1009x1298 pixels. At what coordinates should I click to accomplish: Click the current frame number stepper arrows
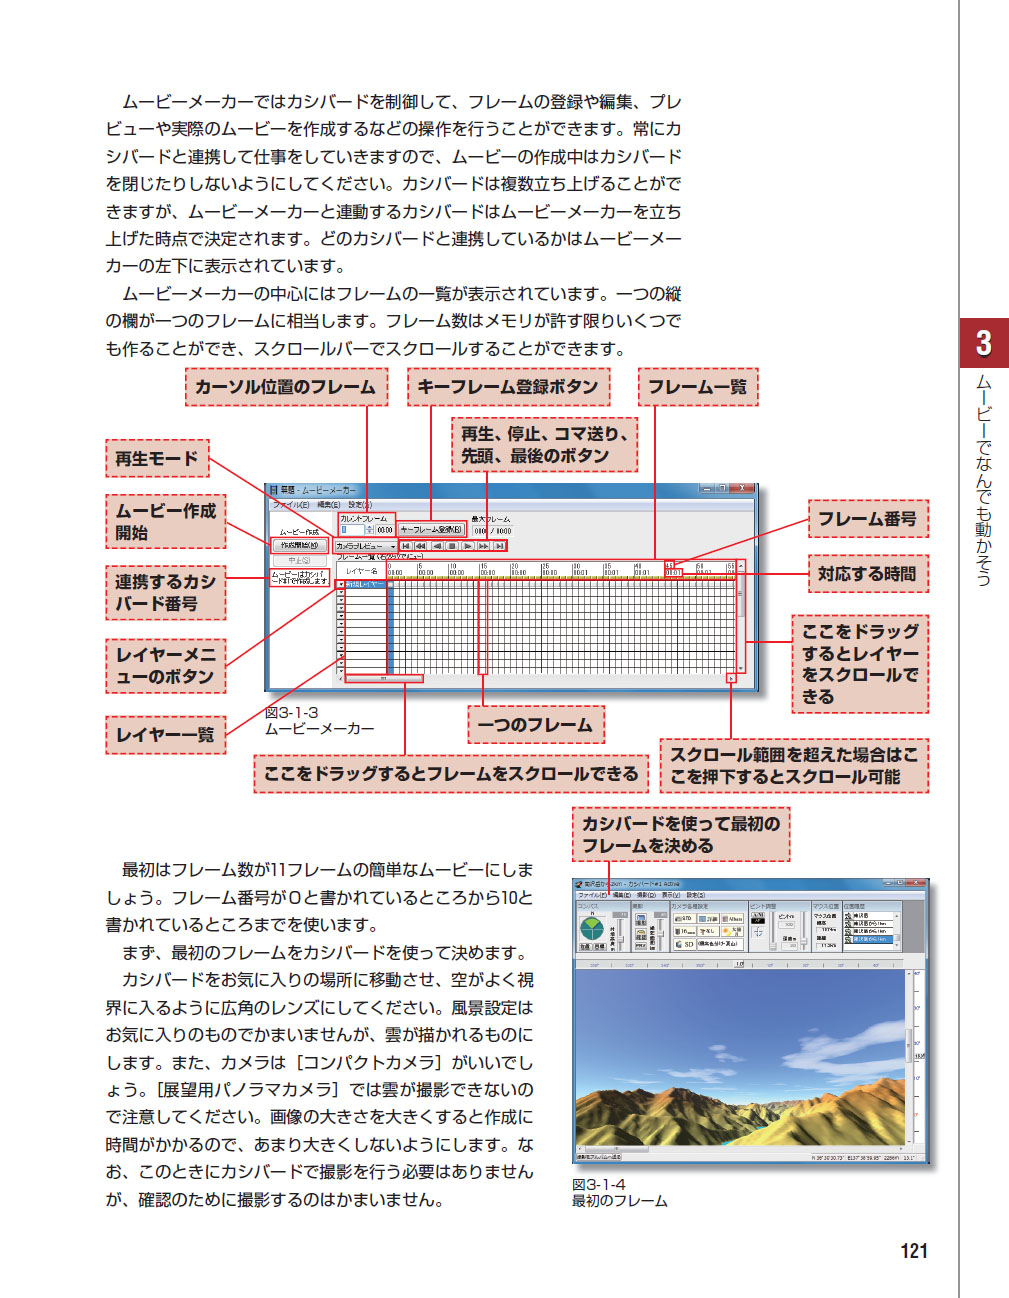(x=369, y=530)
